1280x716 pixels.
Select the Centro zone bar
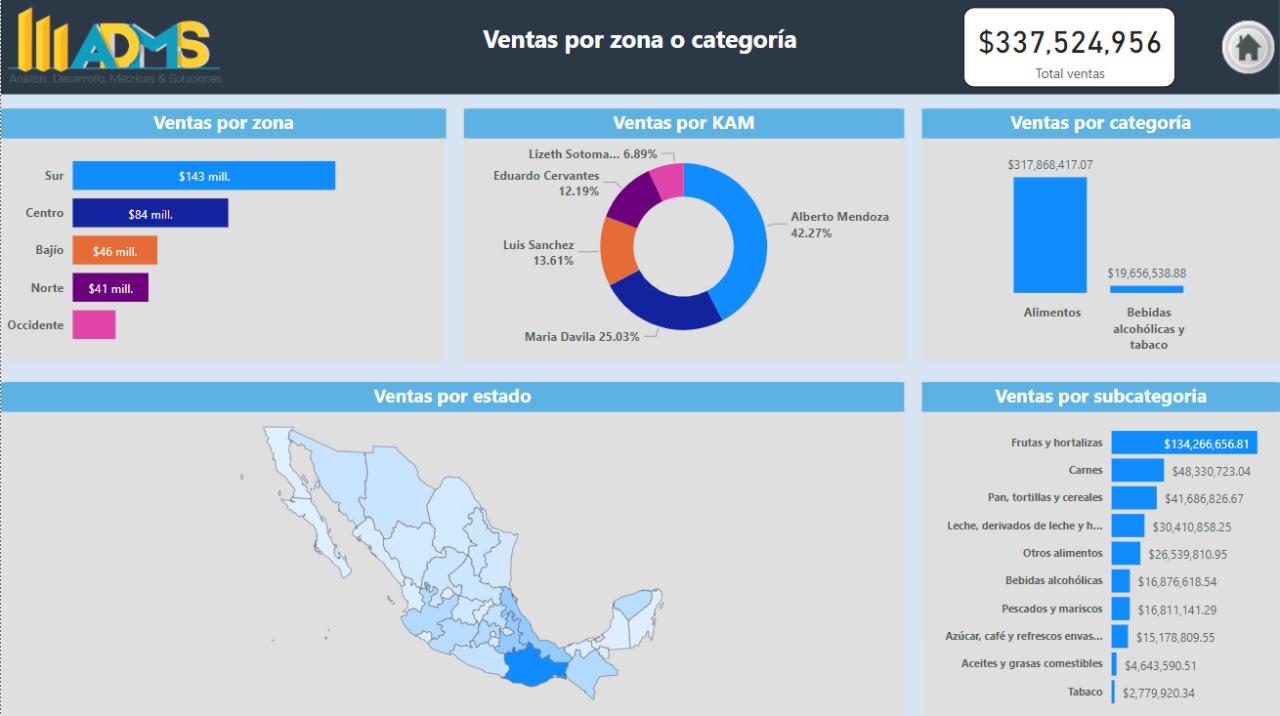tap(150, 213)
